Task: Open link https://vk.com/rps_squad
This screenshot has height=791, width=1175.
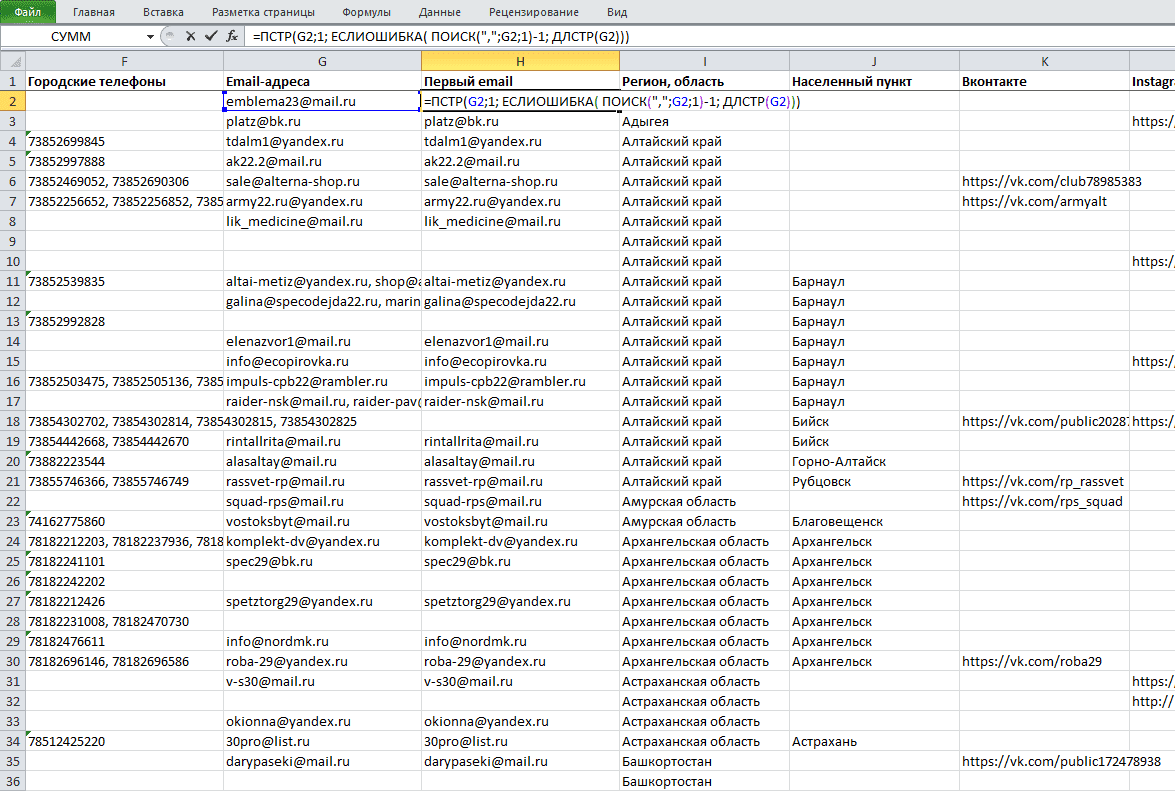Action: click(x=1042, y=501)
